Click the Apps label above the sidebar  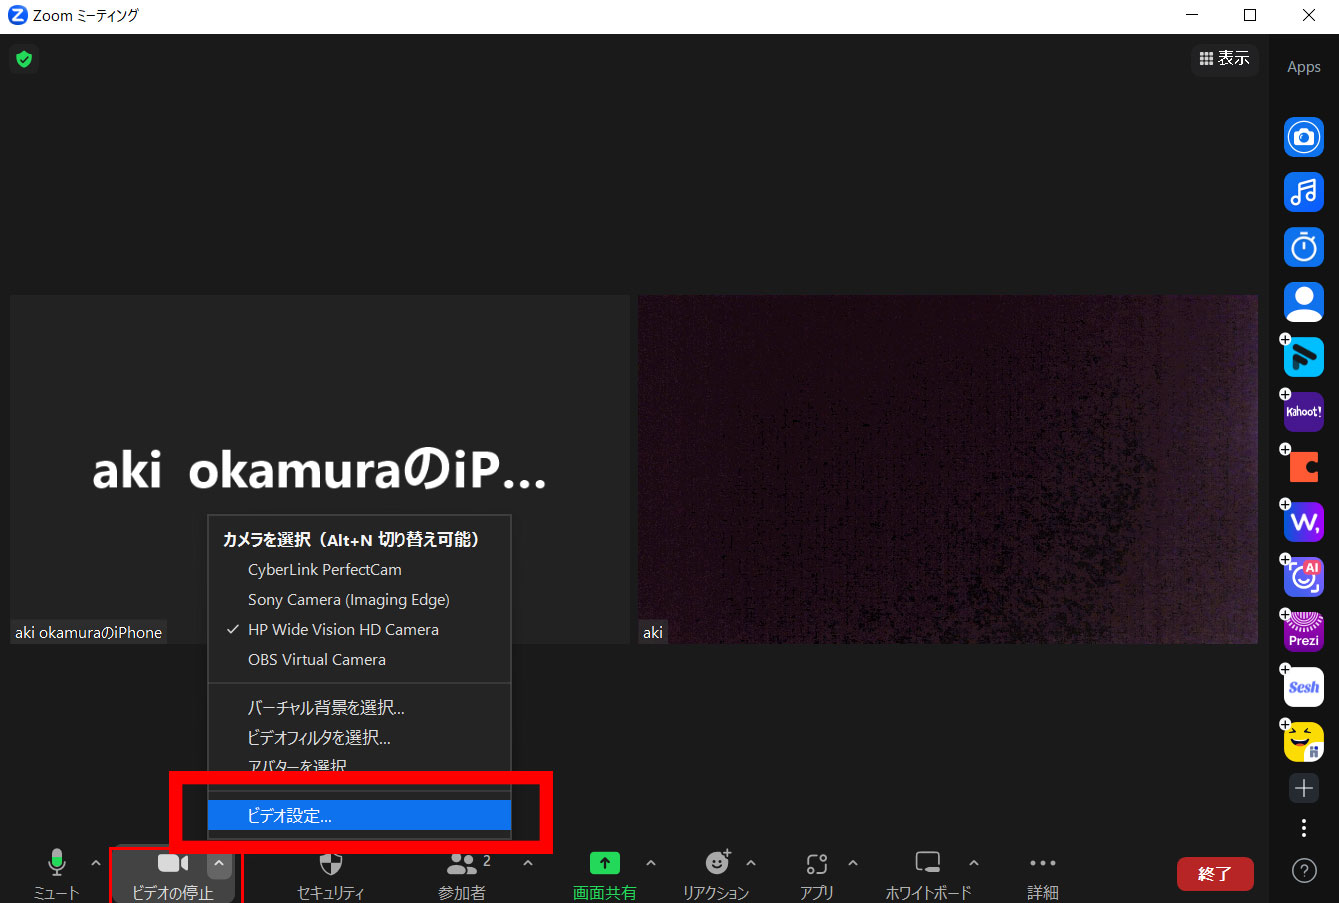coord(1303,67)
